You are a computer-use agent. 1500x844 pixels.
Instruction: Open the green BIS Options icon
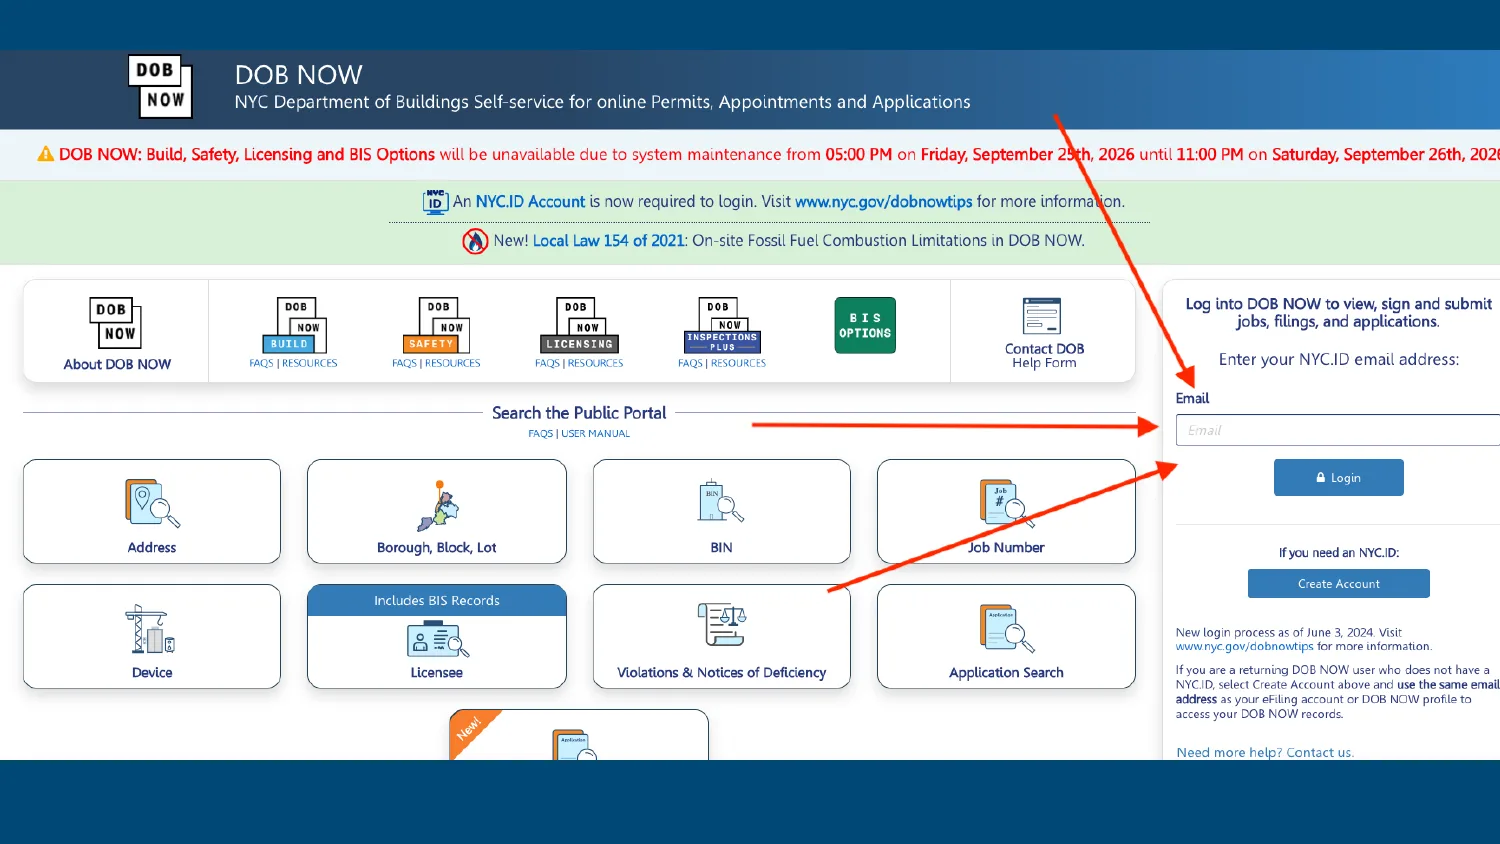click(865, 325)
